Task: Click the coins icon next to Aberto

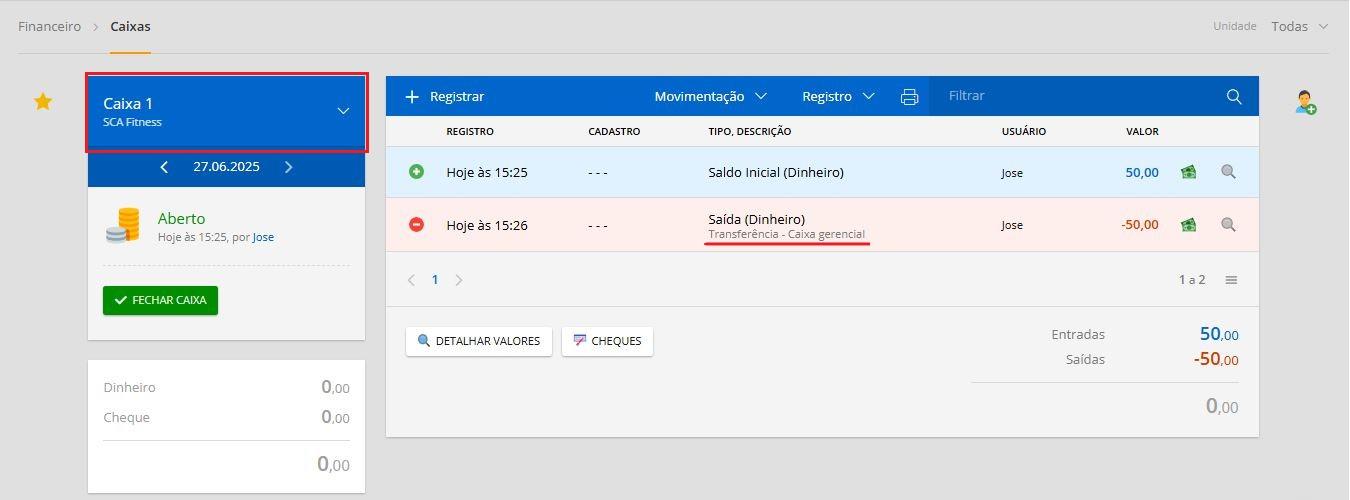Action: [x=122, y=225]
